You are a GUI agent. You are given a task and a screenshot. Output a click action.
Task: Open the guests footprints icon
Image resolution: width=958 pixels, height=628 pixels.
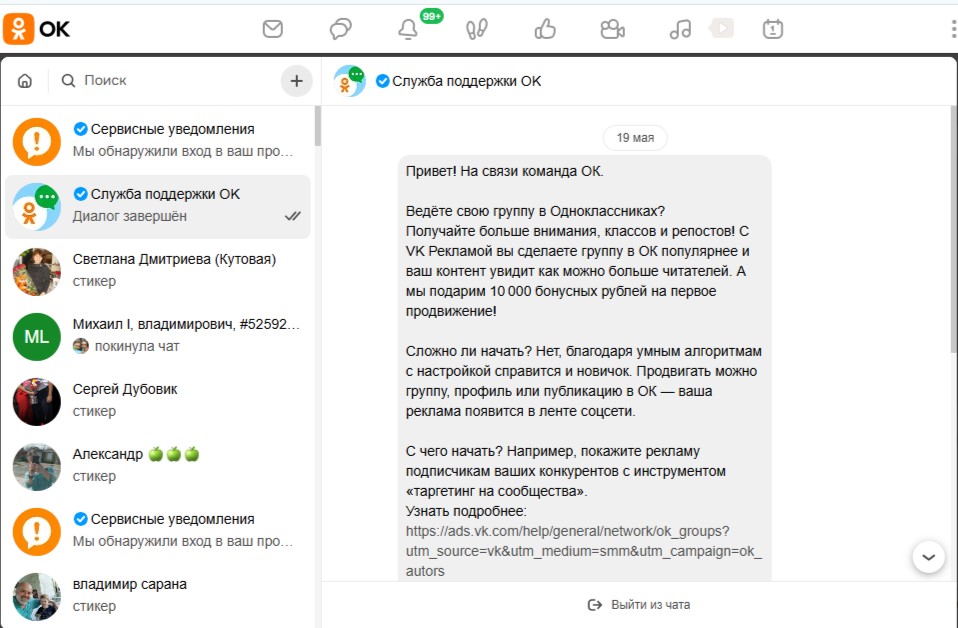(477, 29)
